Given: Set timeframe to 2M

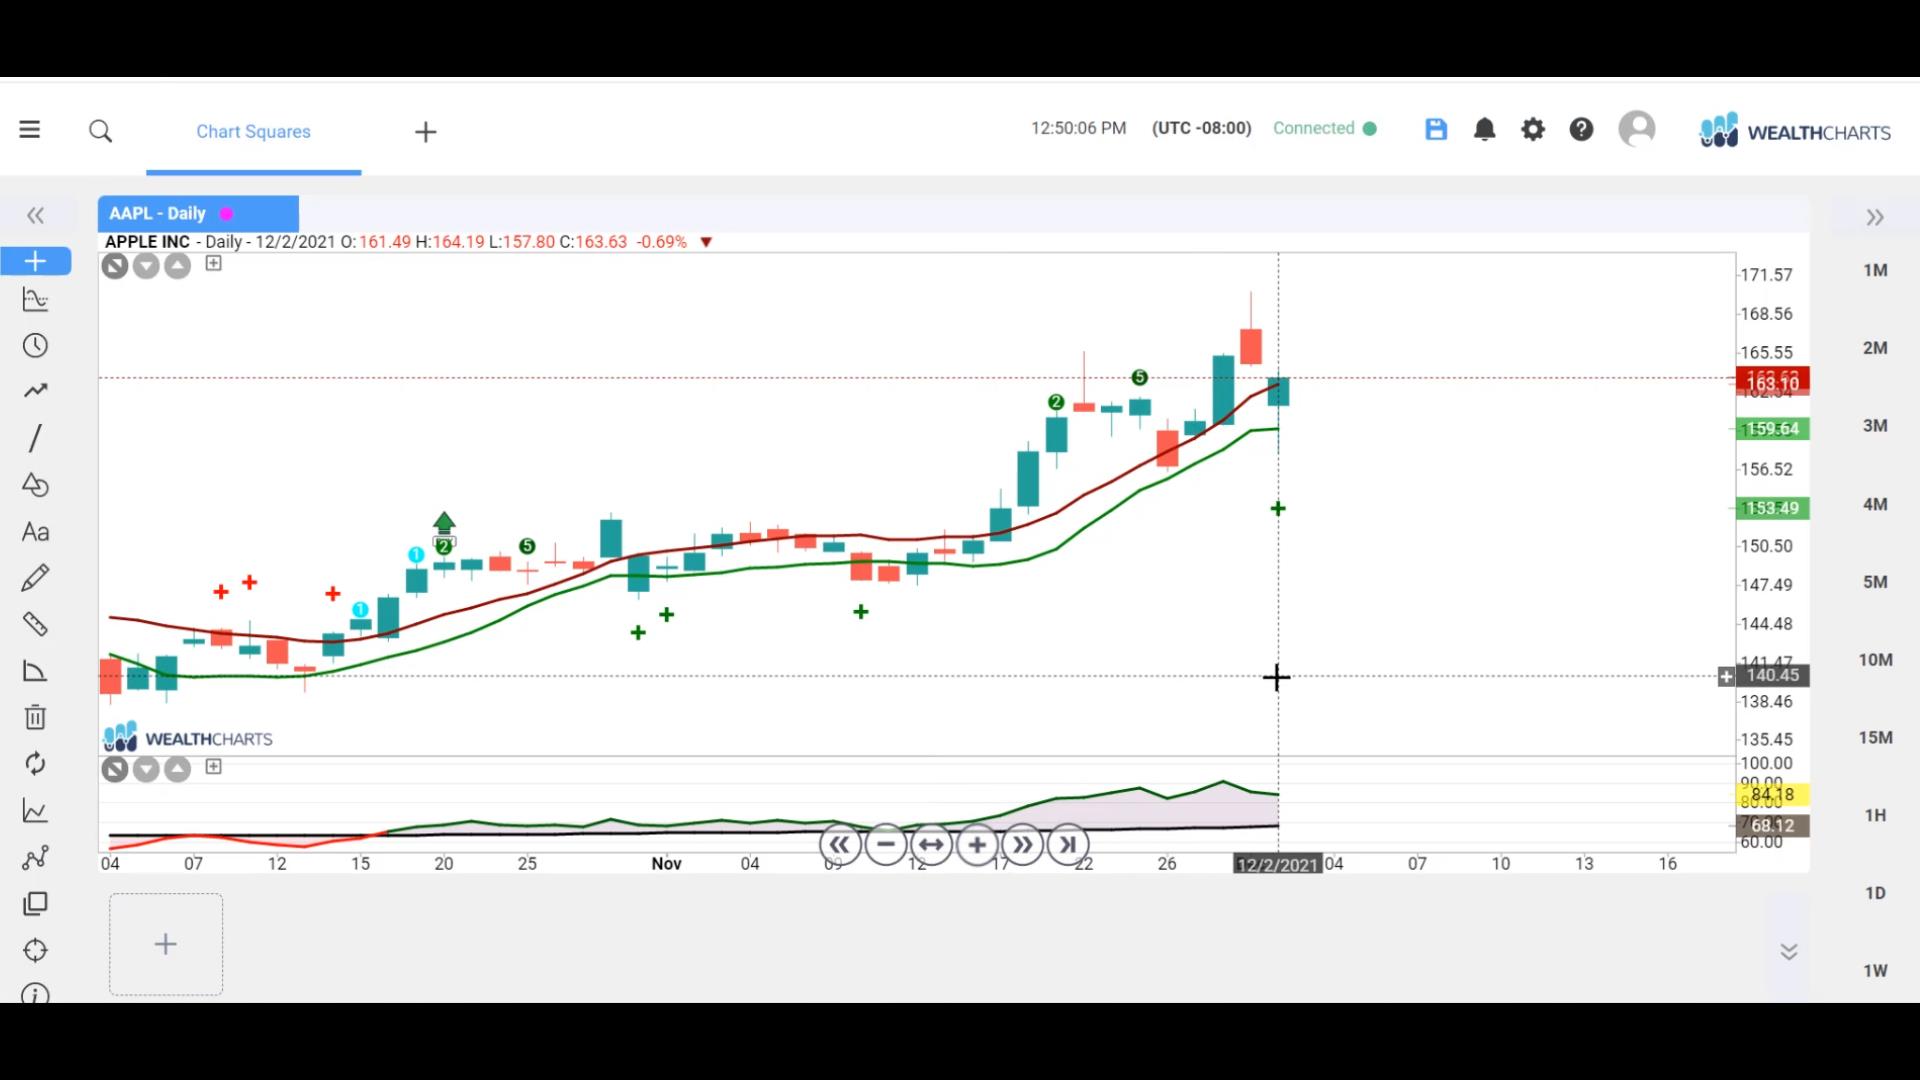Looking at the screenshot, I should click(1875, 348).
